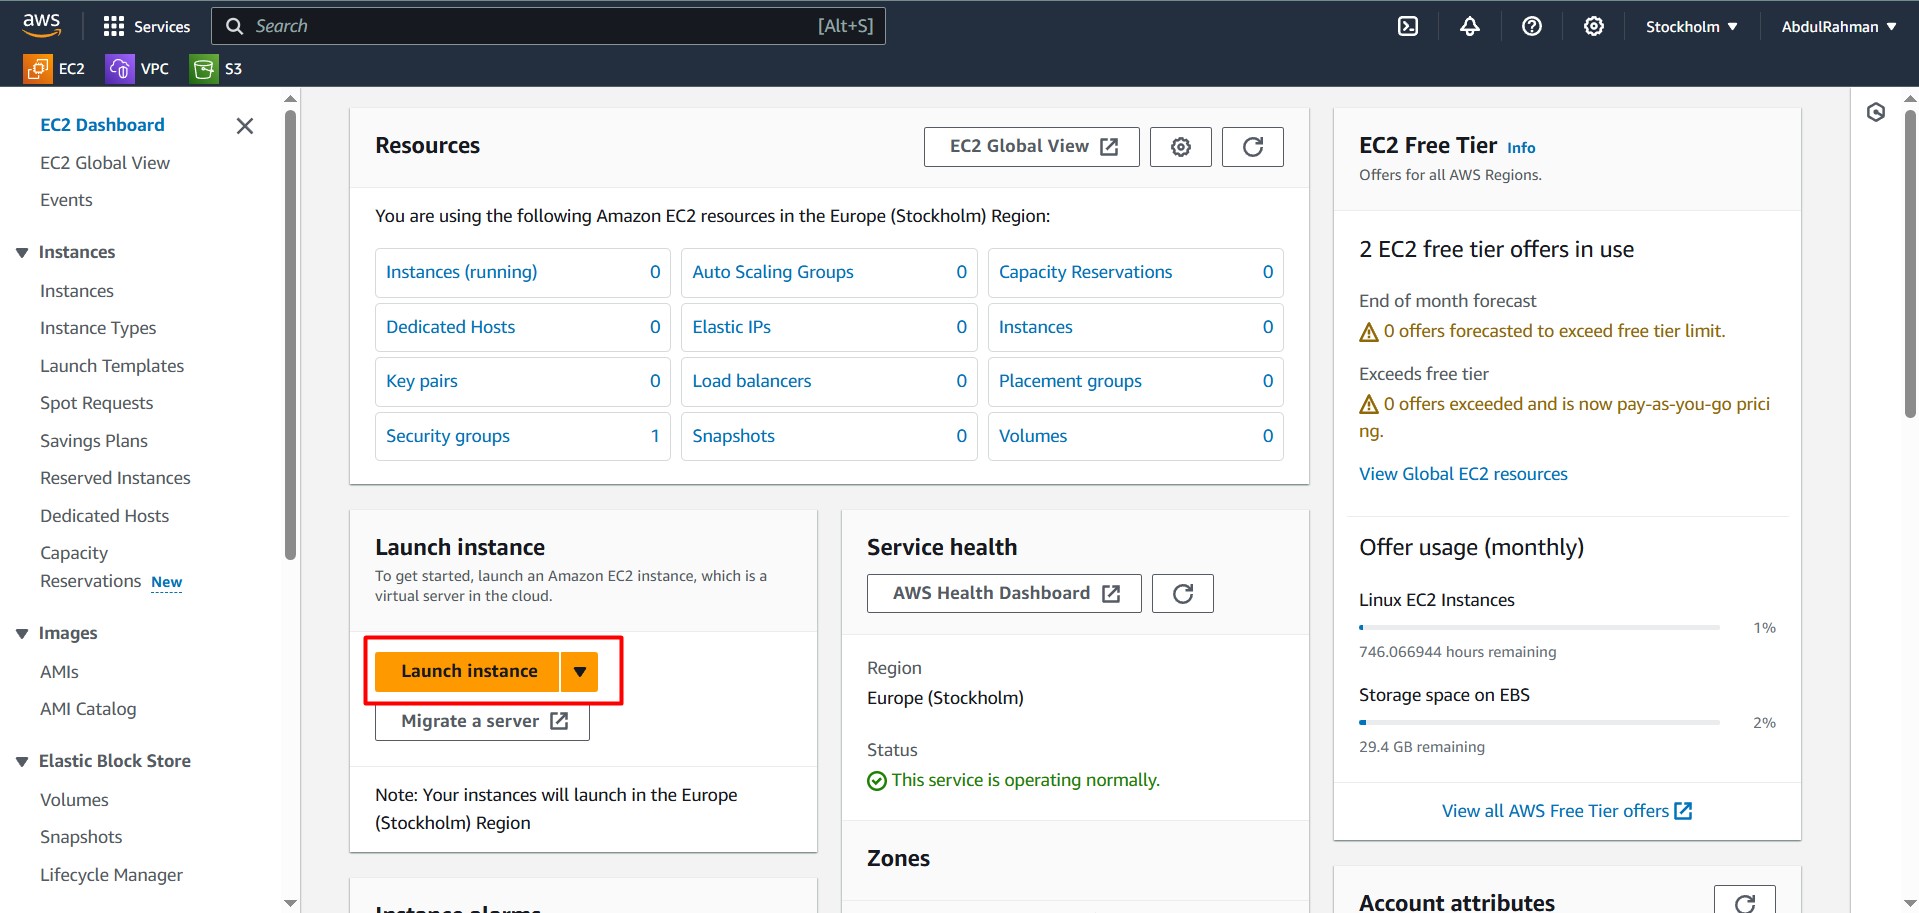This screenshot has width=1919, height=913.
Task: Open Security groups resource link
Action: (448, 436)
